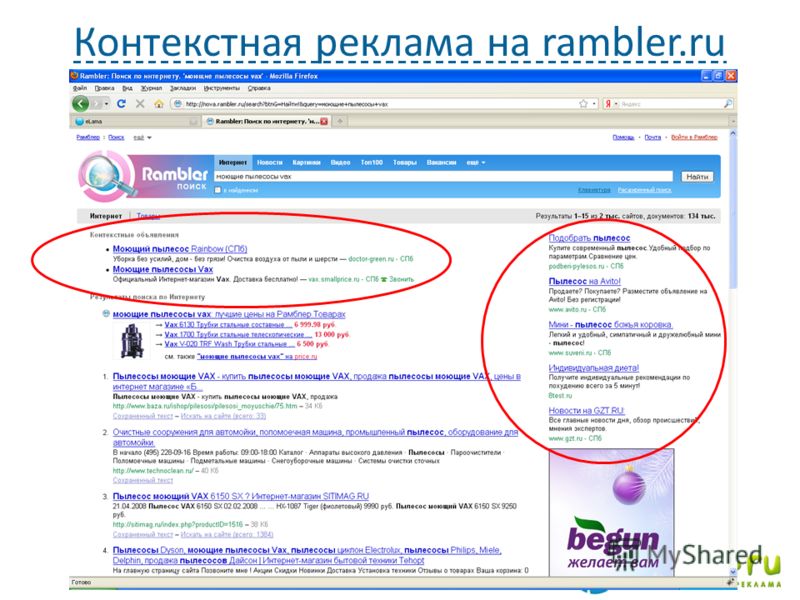Open the history dropdown next to the Forward arrow

tap(106, 104)
